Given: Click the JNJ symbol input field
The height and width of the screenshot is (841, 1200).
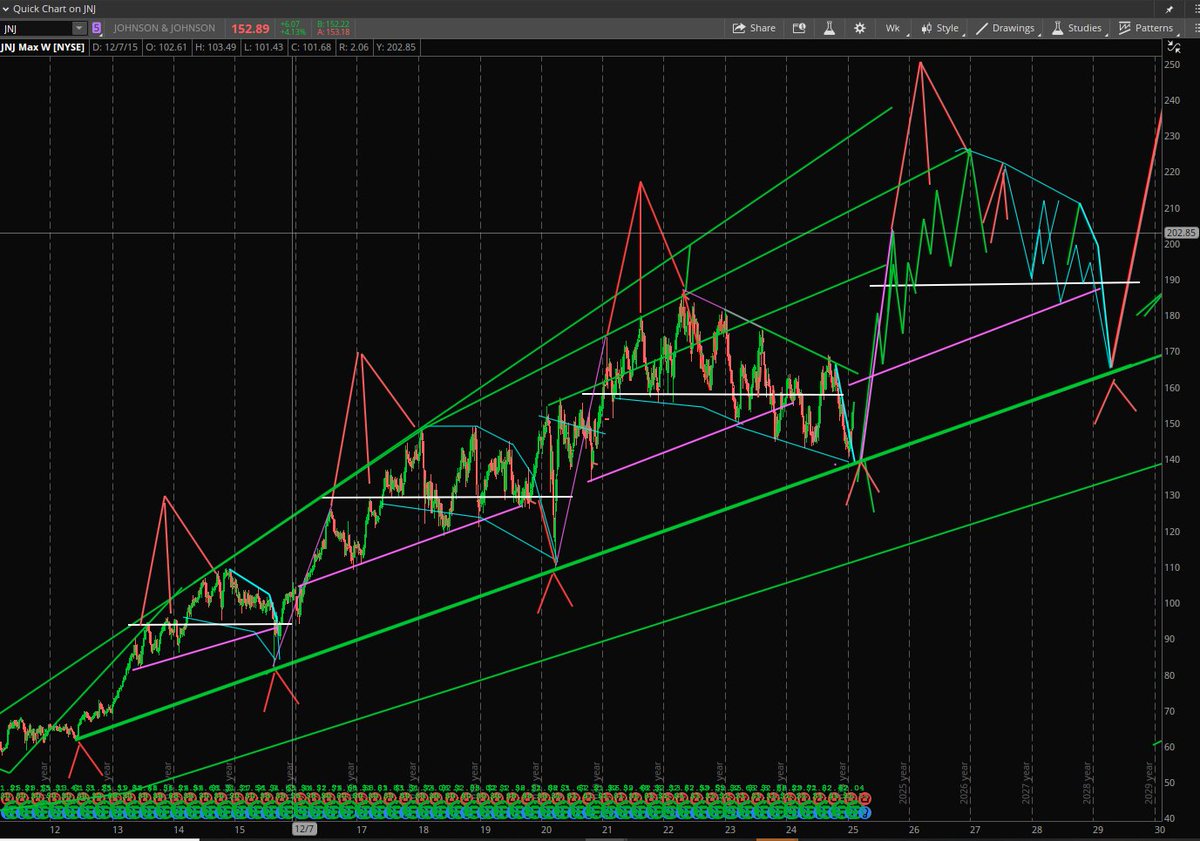Looking at the screenshot, I should tap(36, 28).
